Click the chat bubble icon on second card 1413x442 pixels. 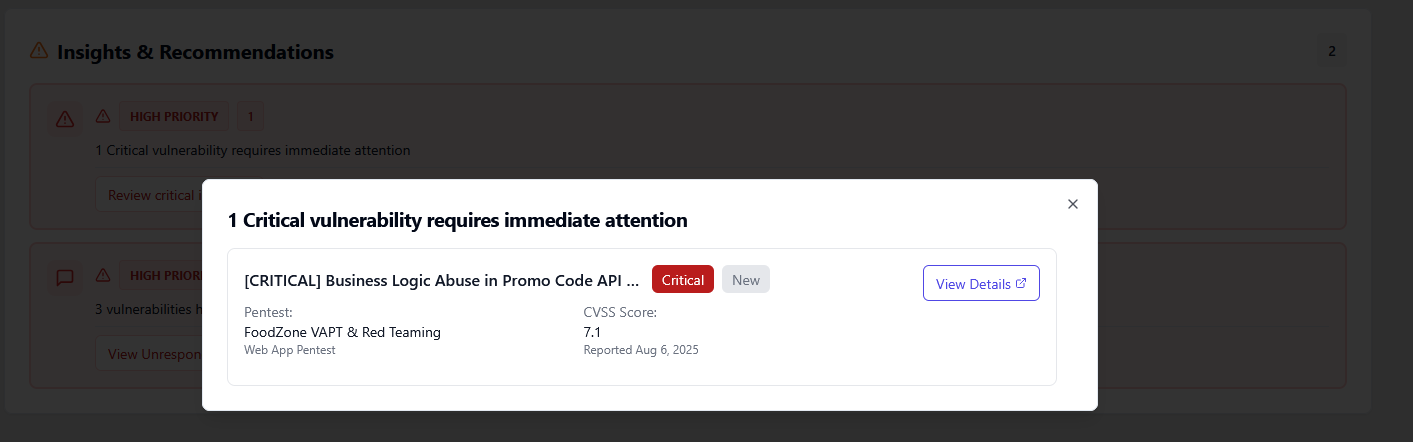tap(65, 277)
